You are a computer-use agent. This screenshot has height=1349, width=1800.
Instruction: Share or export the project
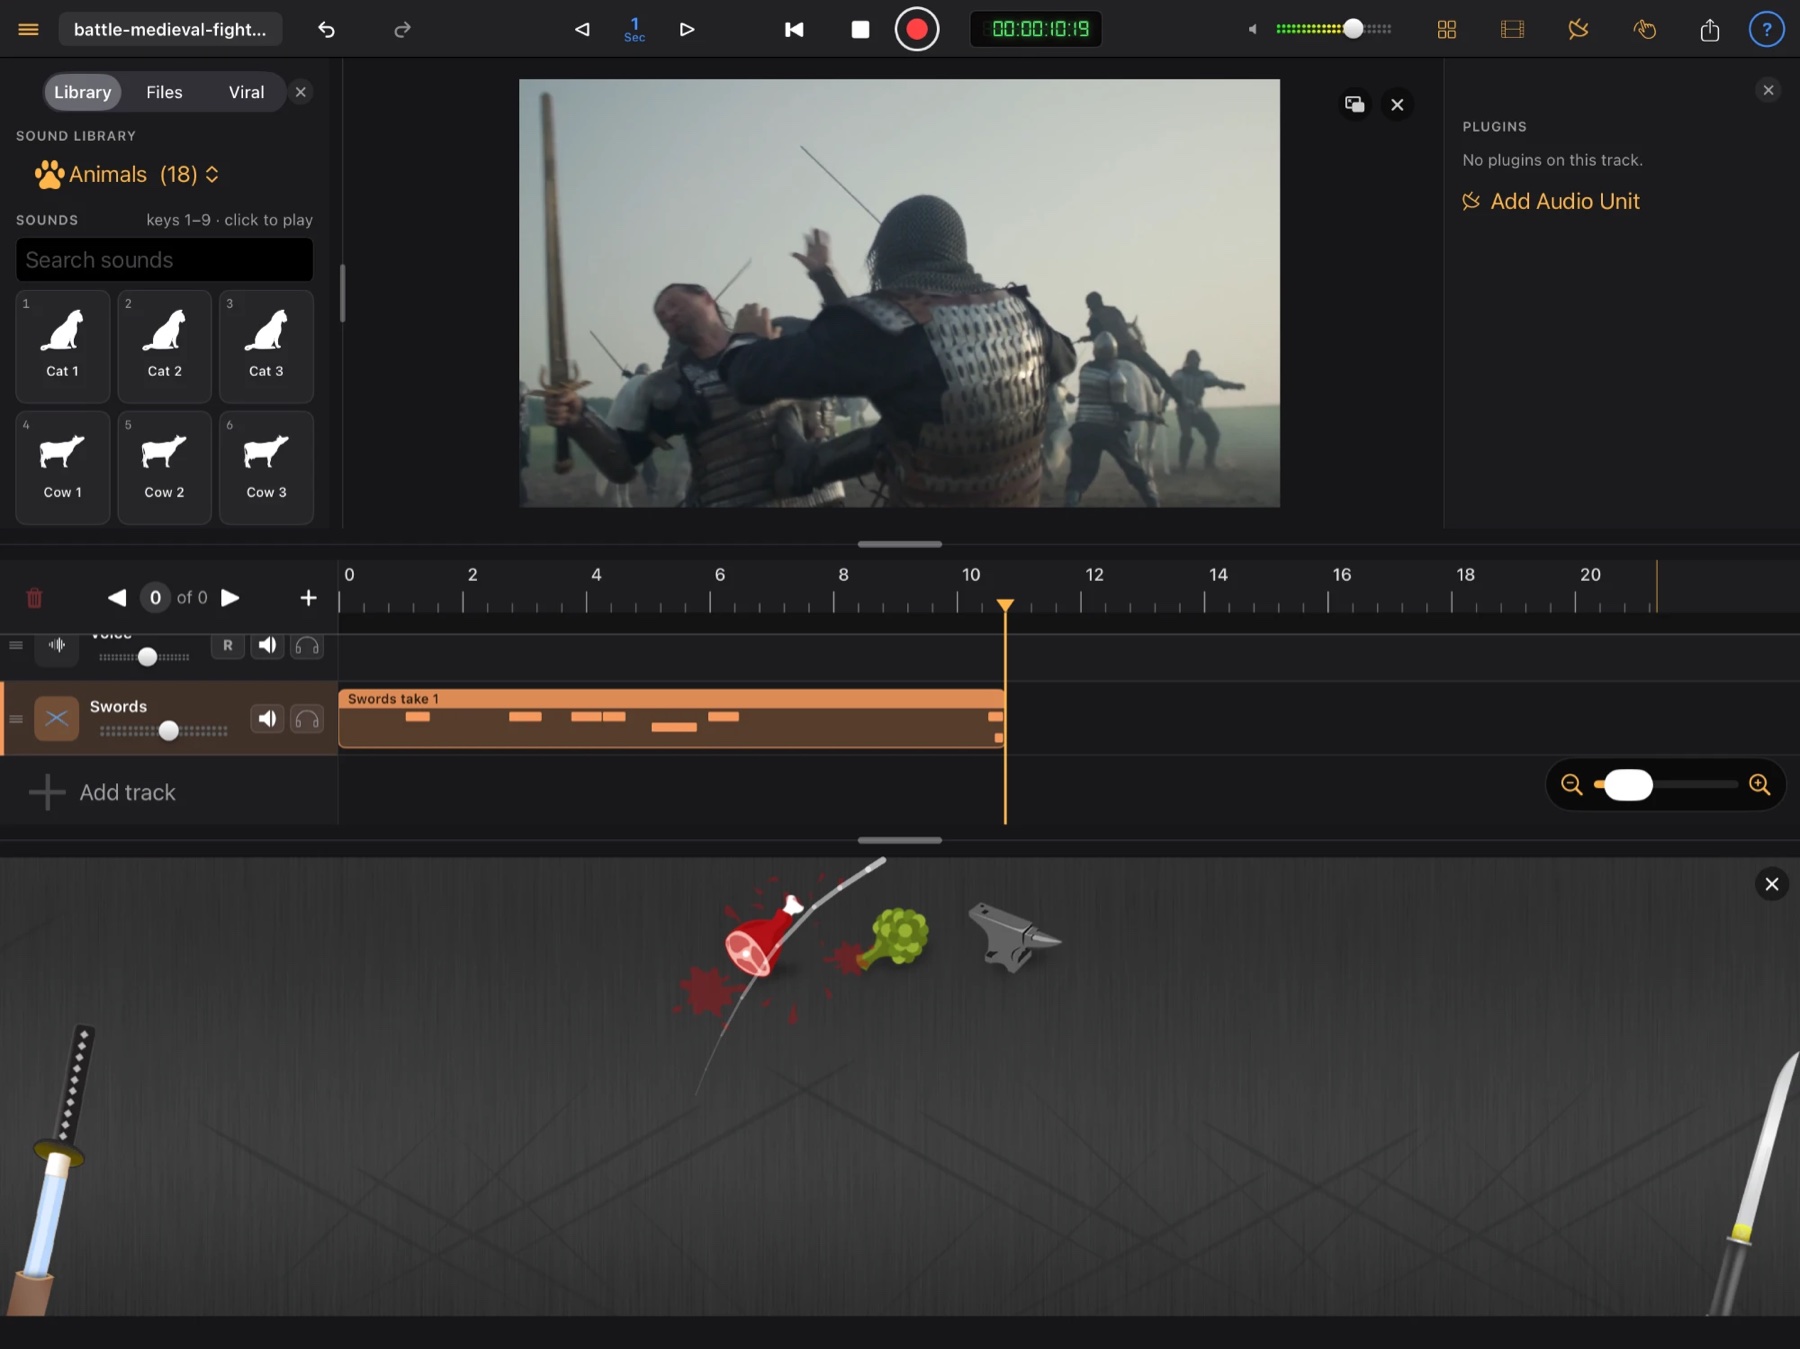tap(1710, 29)
